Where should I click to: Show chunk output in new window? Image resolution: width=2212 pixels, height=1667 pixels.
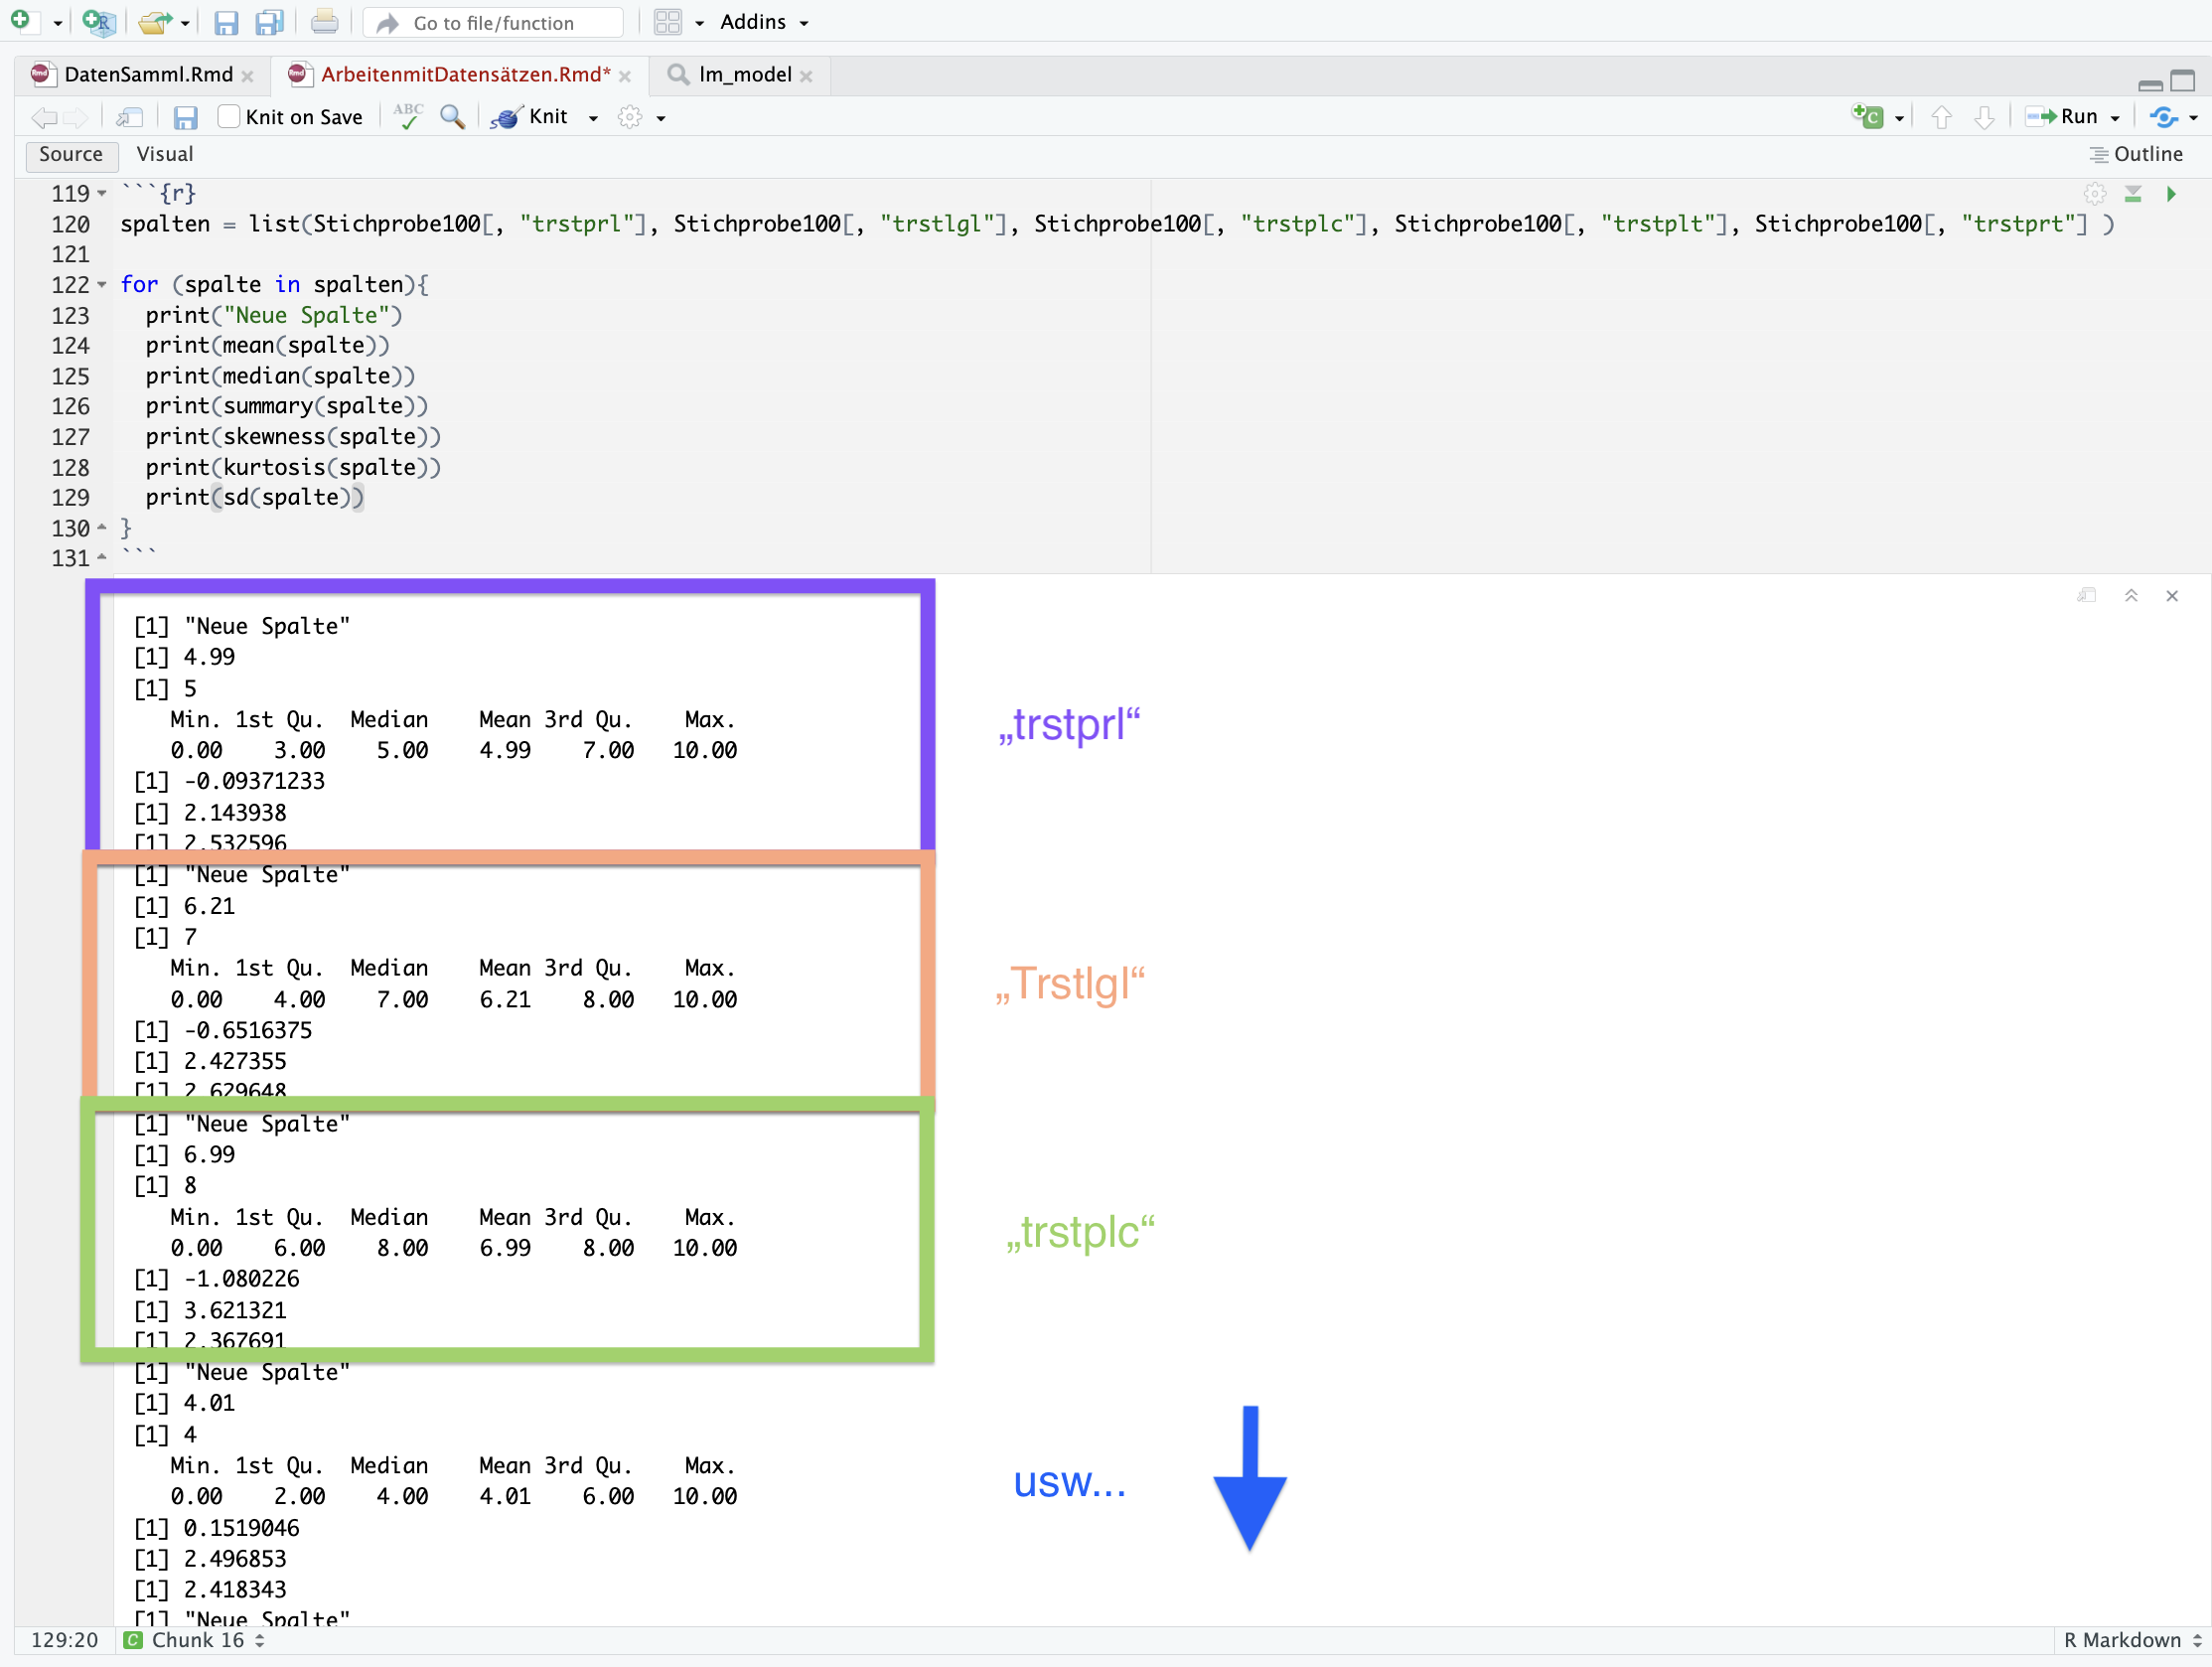(x=2086, y=595)
